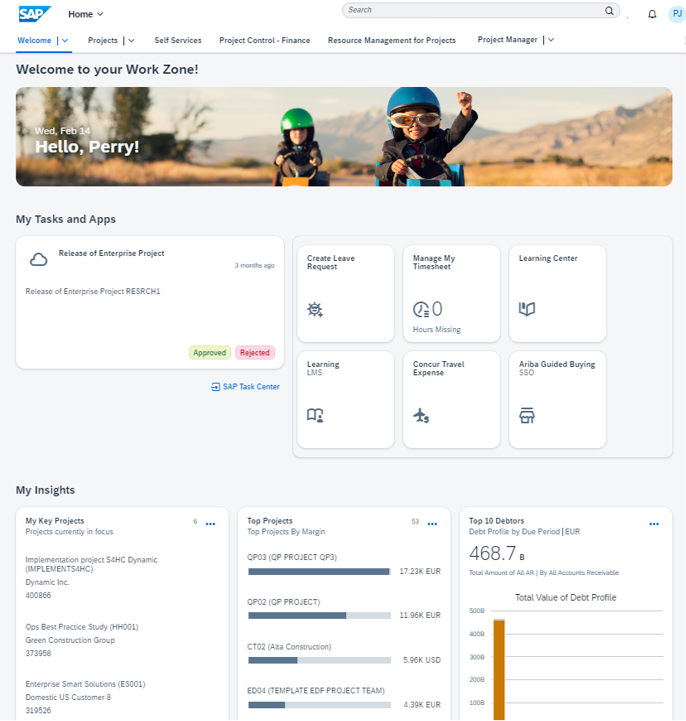The image size is (686, 721).
Task: Open the Self Services tab
Action: pos(178,40)
